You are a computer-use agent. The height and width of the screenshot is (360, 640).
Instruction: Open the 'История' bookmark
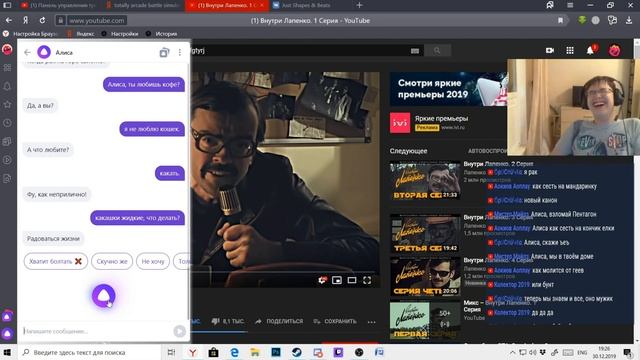pos(162,34)
